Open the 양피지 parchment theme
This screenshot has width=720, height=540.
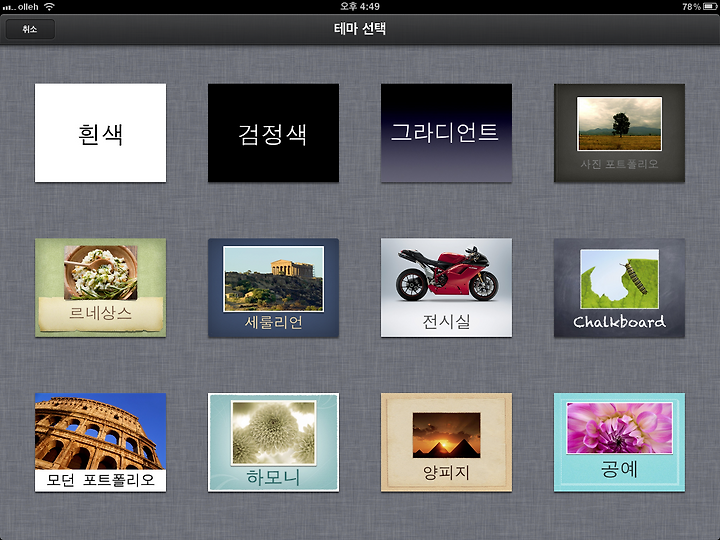(x=446, y=442)
